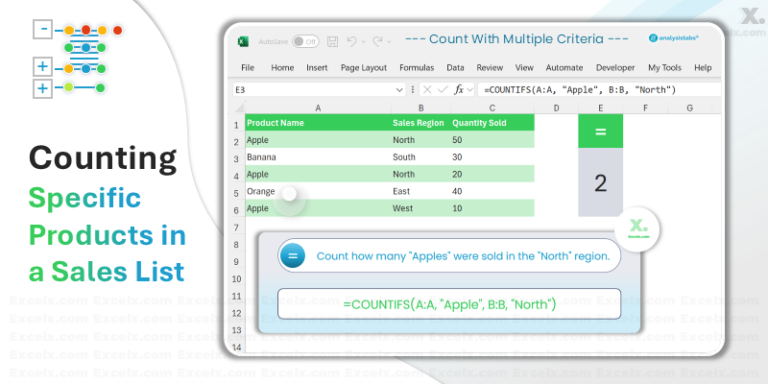The image size is (768, 384).
Task: Switch to the Insert tab
Action: click(317, 68)
